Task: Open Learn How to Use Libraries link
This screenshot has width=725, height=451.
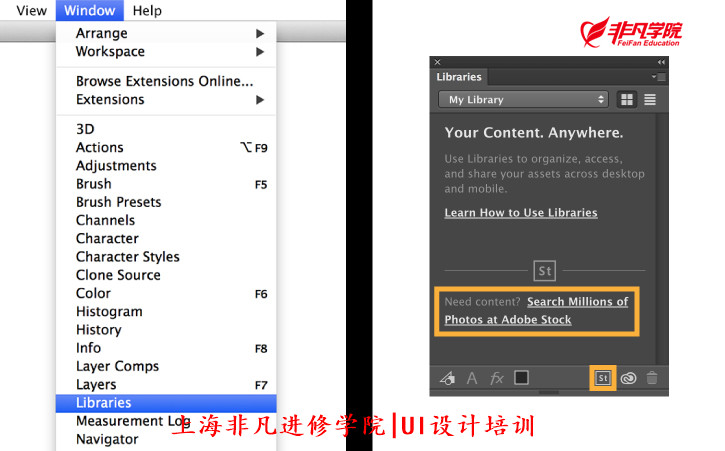Action: 521,213
